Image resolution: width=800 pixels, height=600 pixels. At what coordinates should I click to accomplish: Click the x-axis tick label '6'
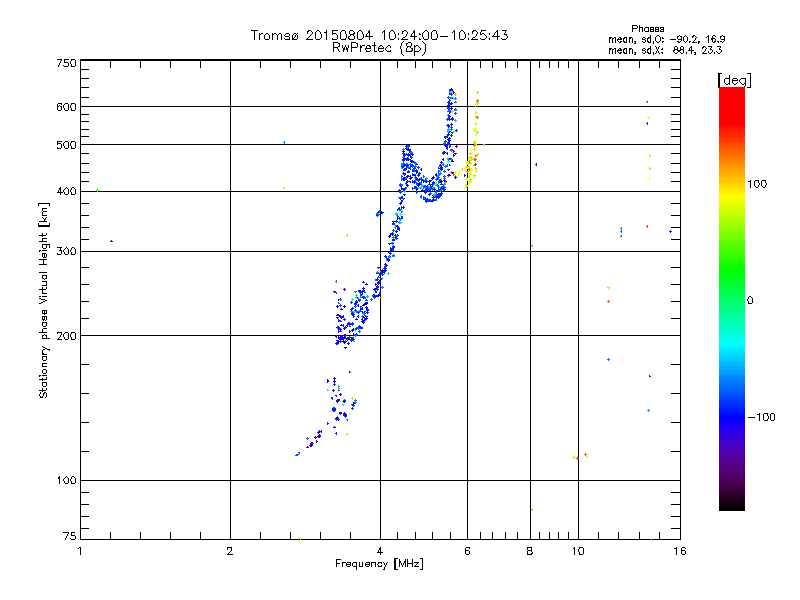tap(467, 551)
